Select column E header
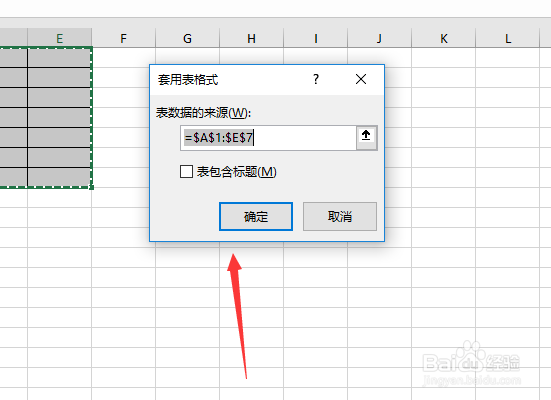 [60, 38]
